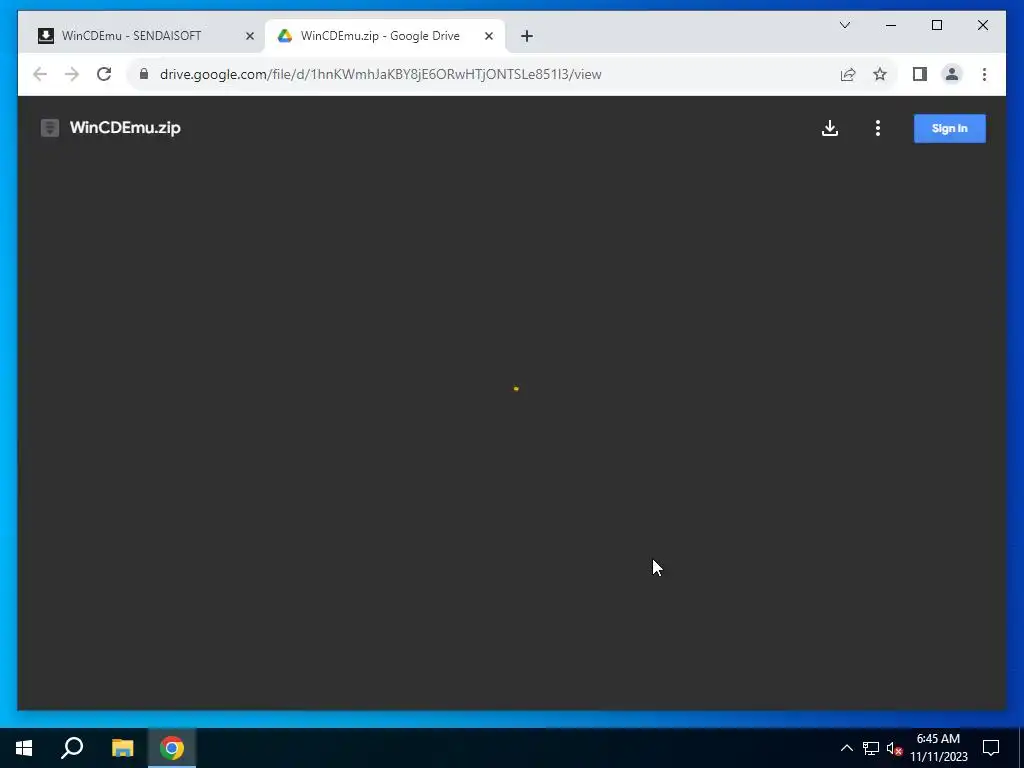Close the WinCDEmu - SENDAISOFT tab
The image size is (1024, 768).
[x=249, y=36]
